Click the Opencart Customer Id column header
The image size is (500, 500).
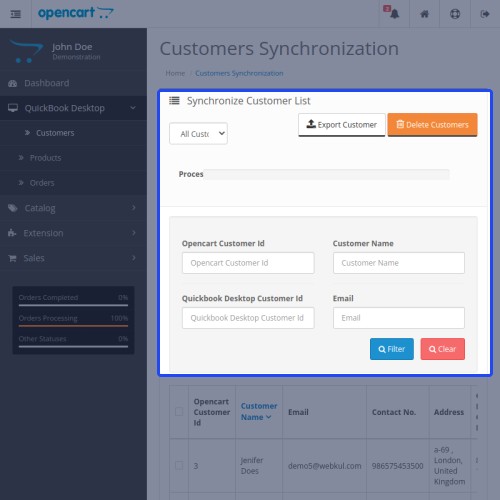212,412
